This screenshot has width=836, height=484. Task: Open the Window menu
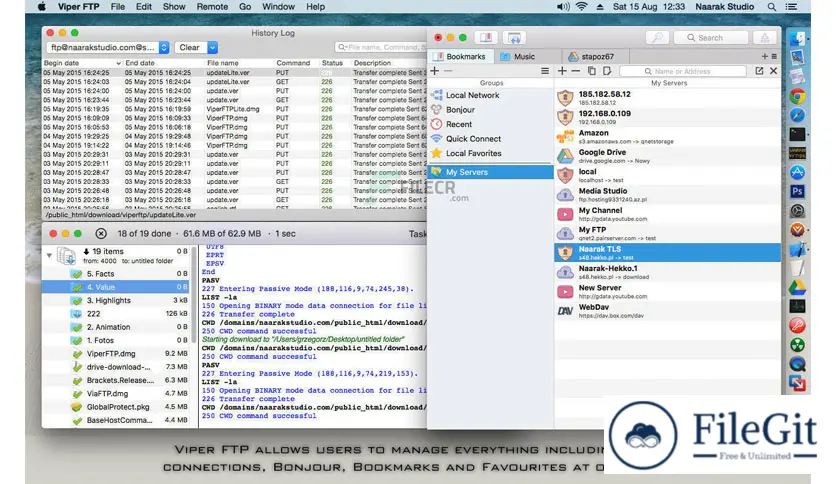point(278,7)
